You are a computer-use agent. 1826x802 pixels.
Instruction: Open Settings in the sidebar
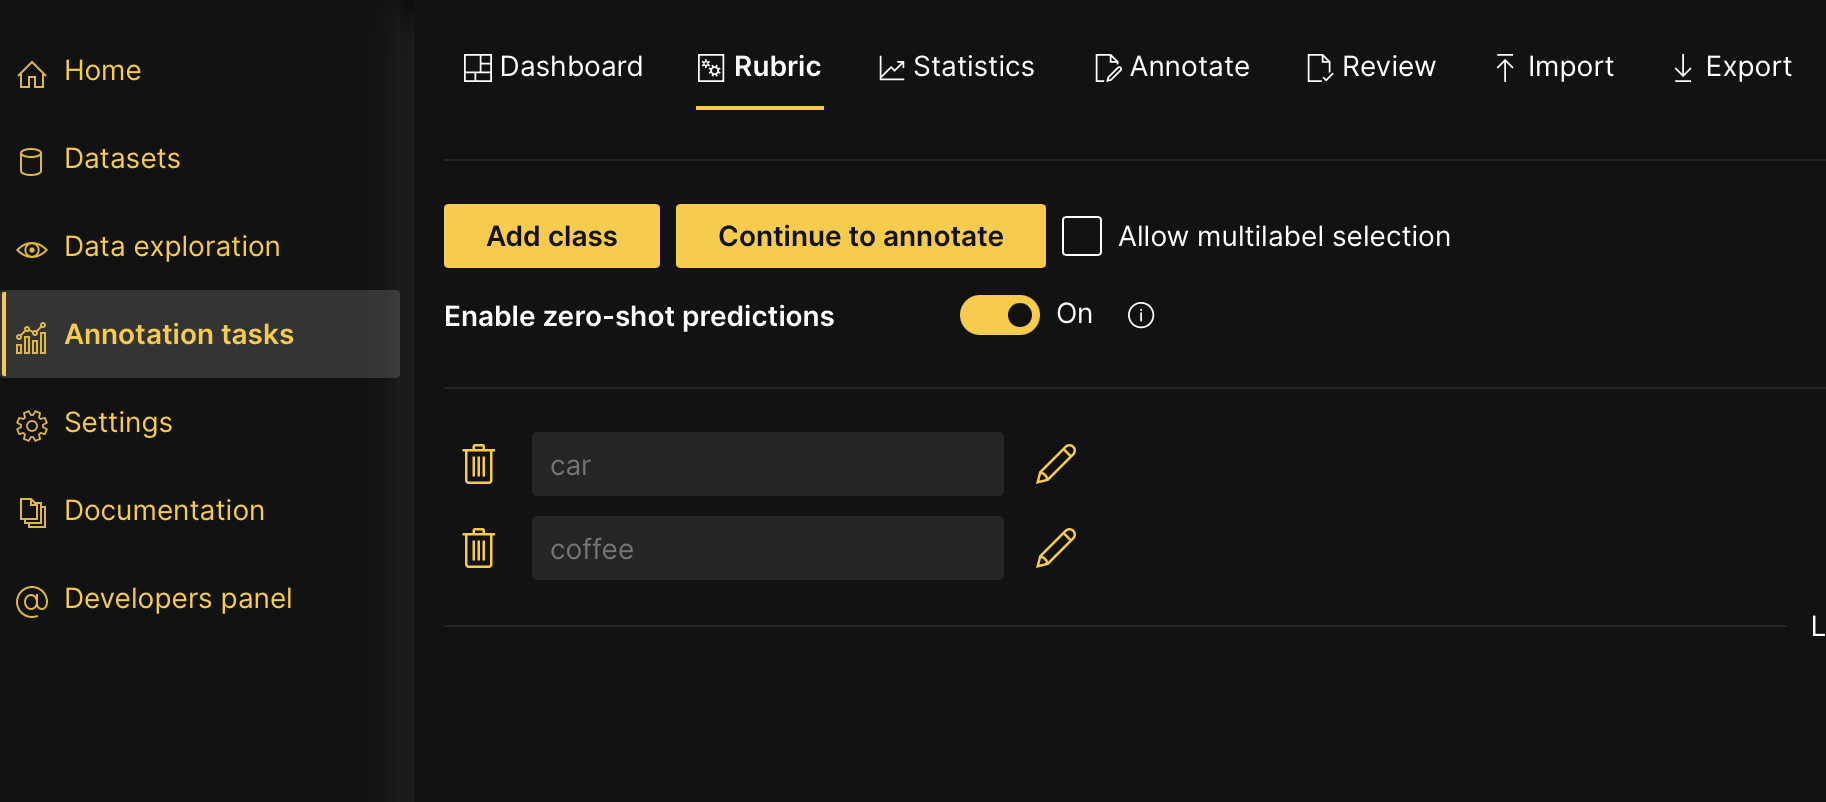[x=118, y=423]
